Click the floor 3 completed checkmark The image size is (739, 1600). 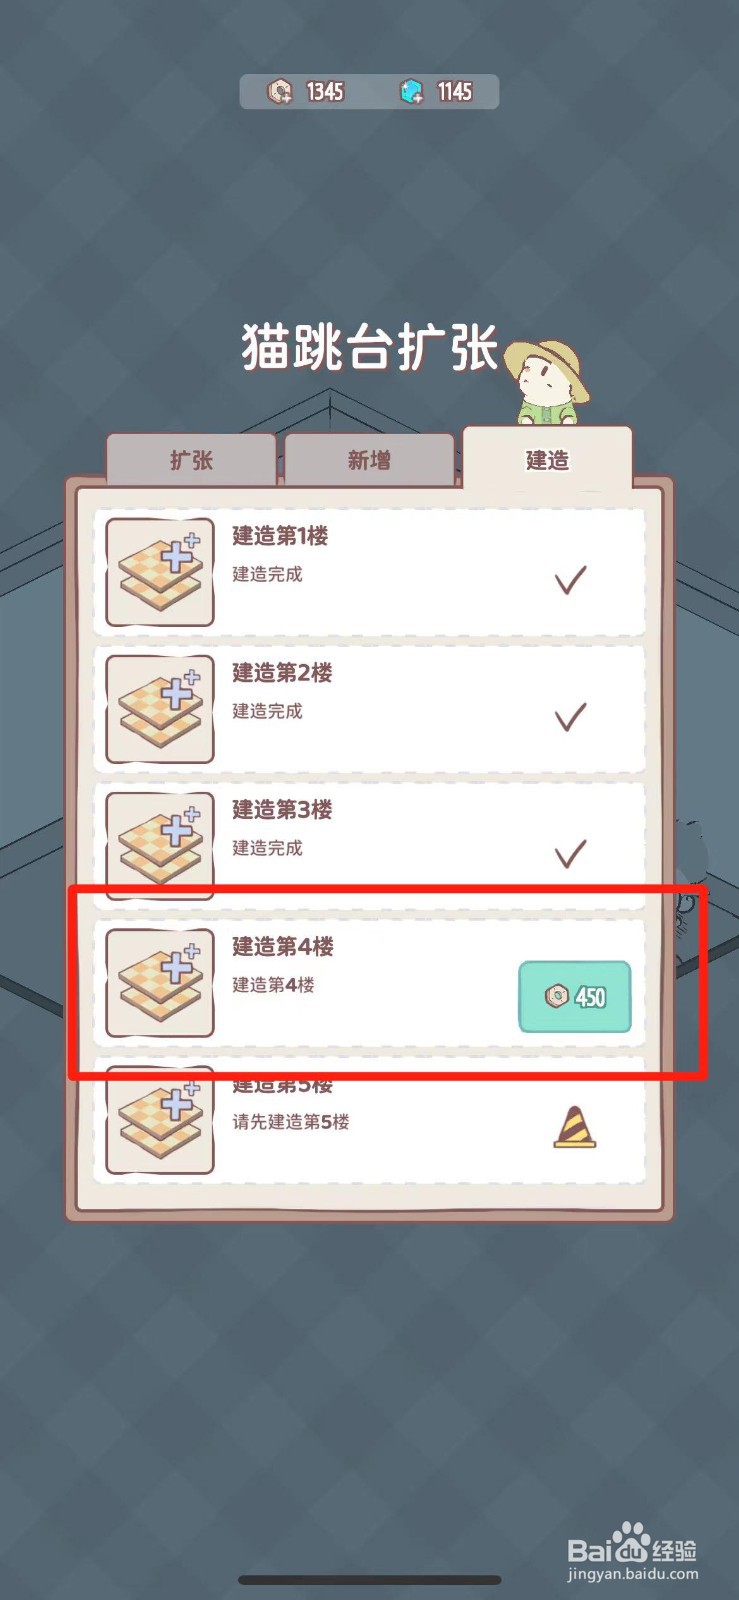click(x=570, y=854)
